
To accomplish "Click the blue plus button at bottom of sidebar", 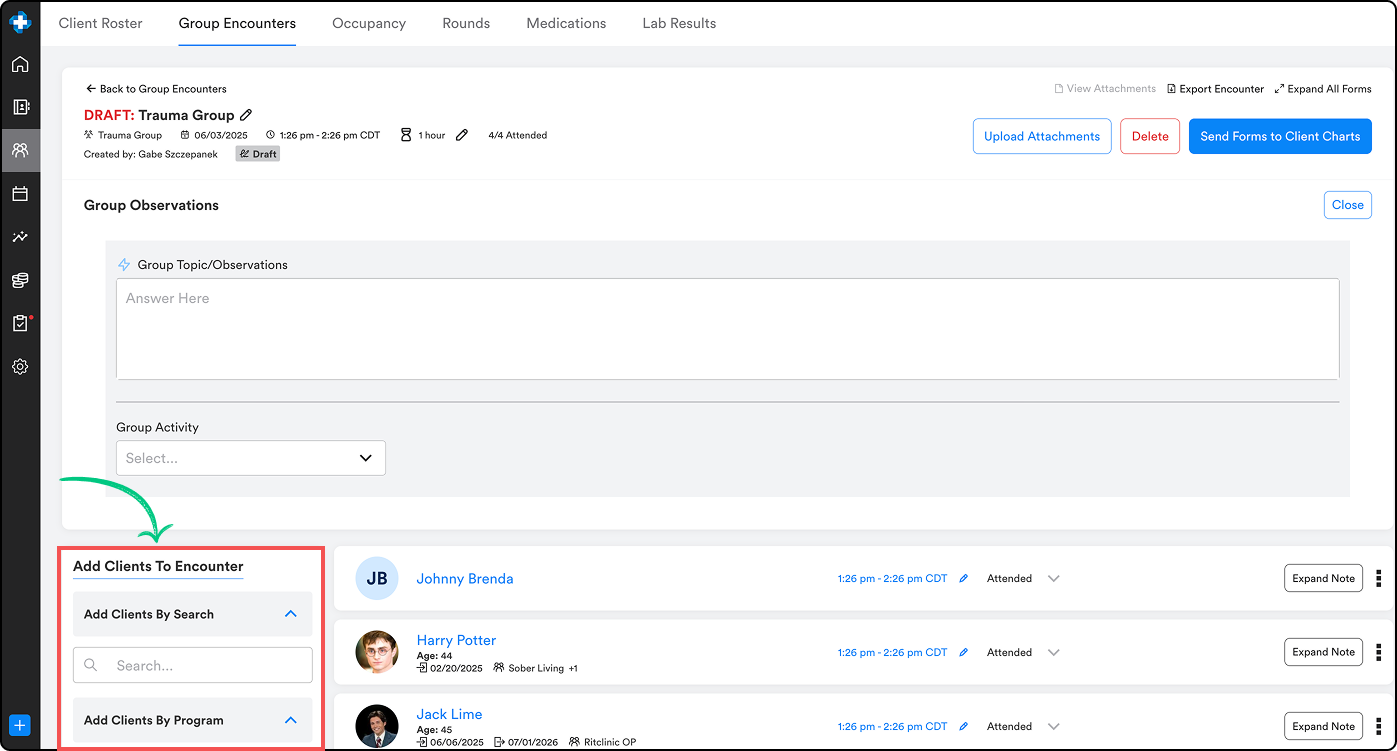I will (x=20, y=724).
